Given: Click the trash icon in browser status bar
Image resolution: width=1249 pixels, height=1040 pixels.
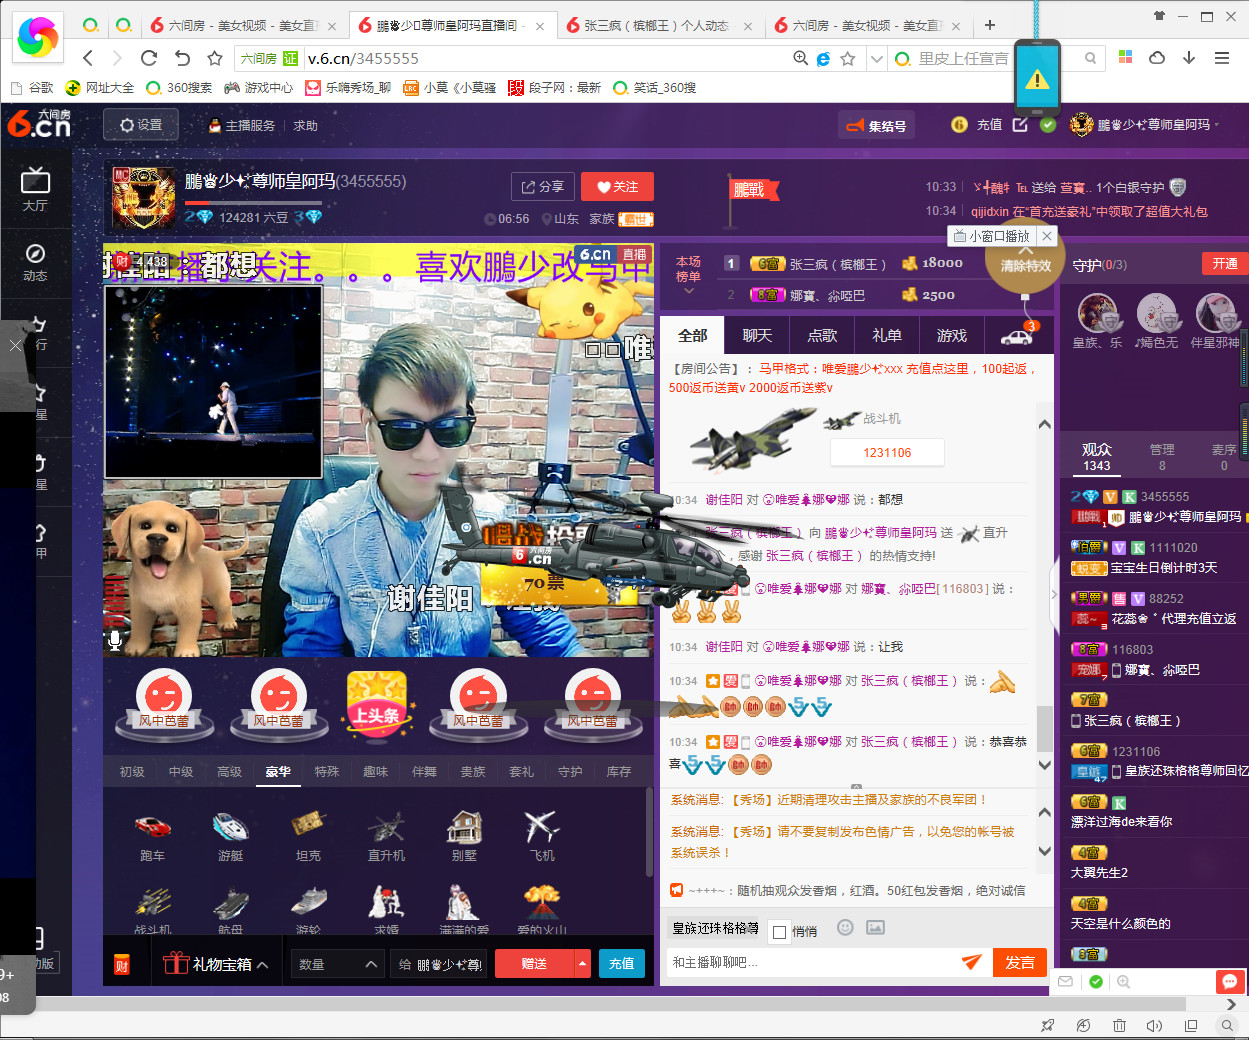Looking at the screenshot, I should point(1119,1025).
